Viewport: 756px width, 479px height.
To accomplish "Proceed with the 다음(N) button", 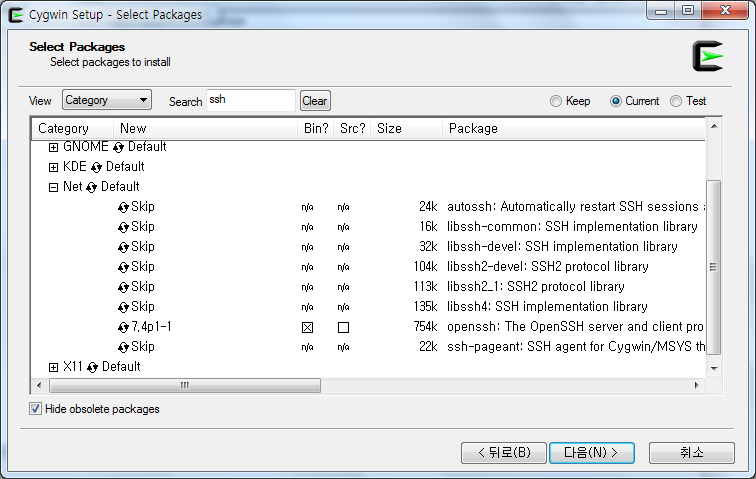I will 592,452.
